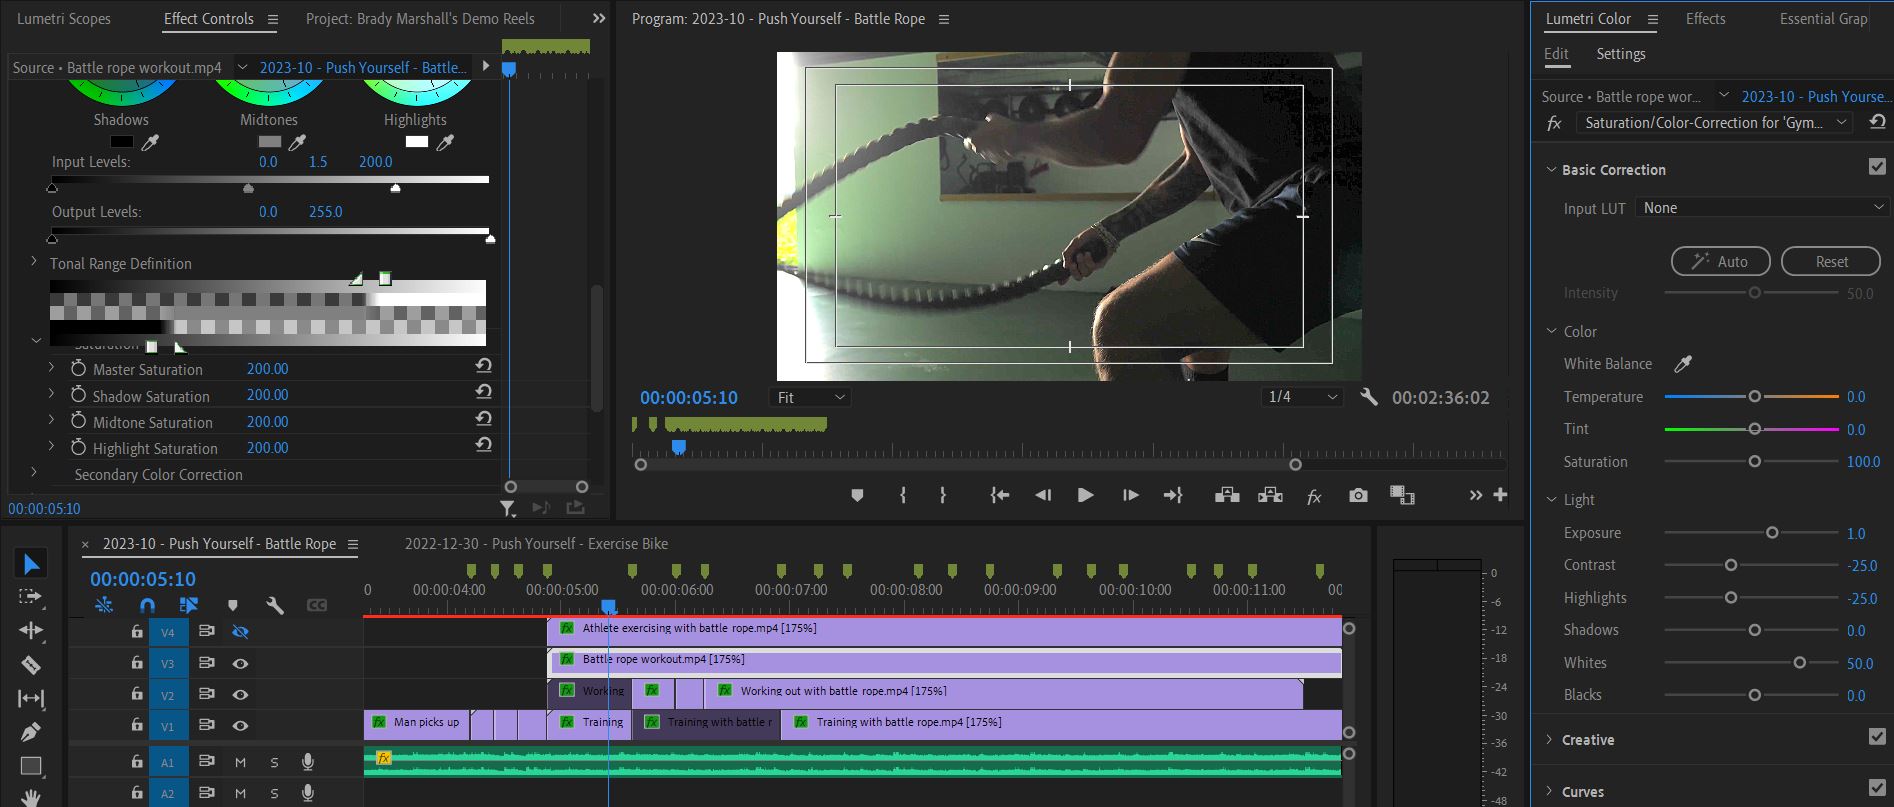Viewport: 1894px width, 807px height.
Task: Open the Fit zoom level dropdown
Action: click(811, 397)
